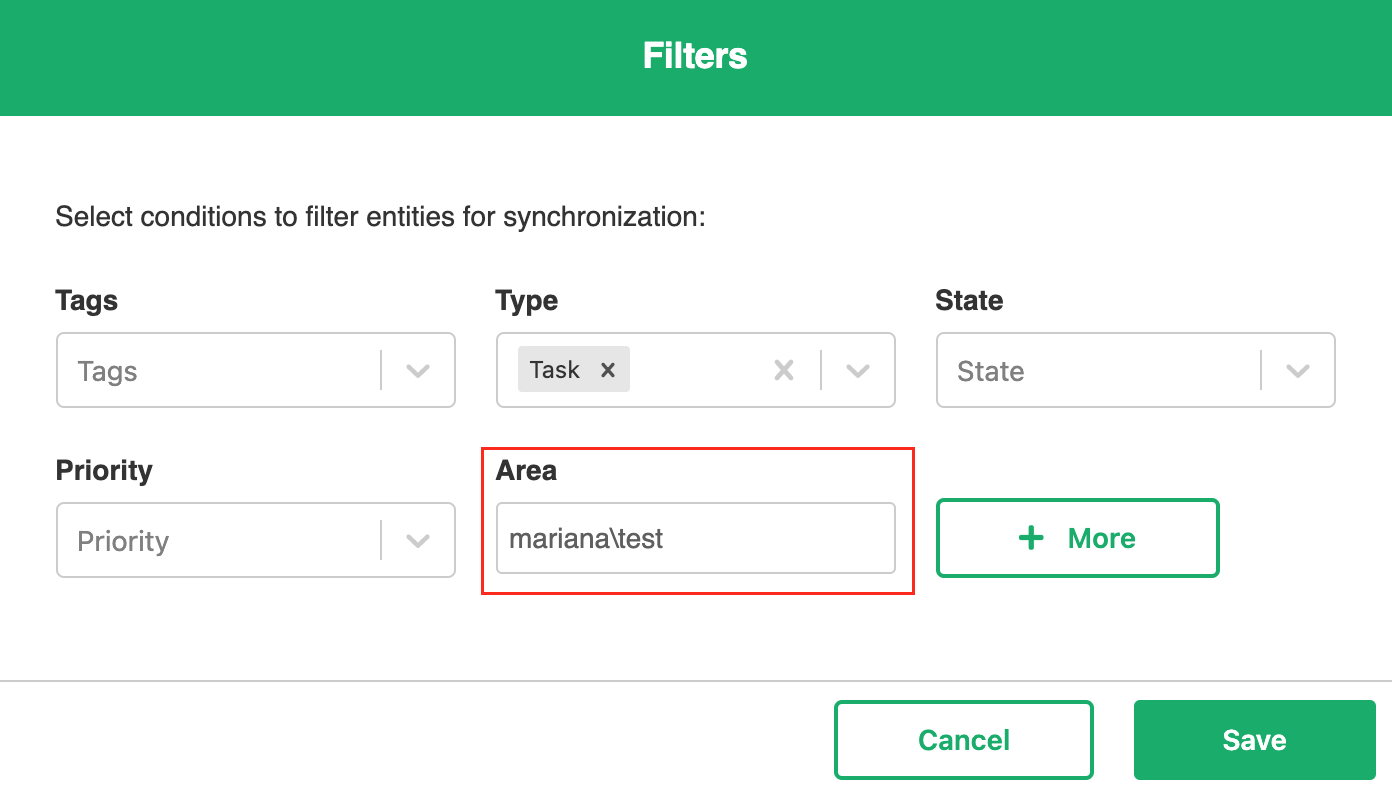Save the filter settings

tap(1254, 740)
